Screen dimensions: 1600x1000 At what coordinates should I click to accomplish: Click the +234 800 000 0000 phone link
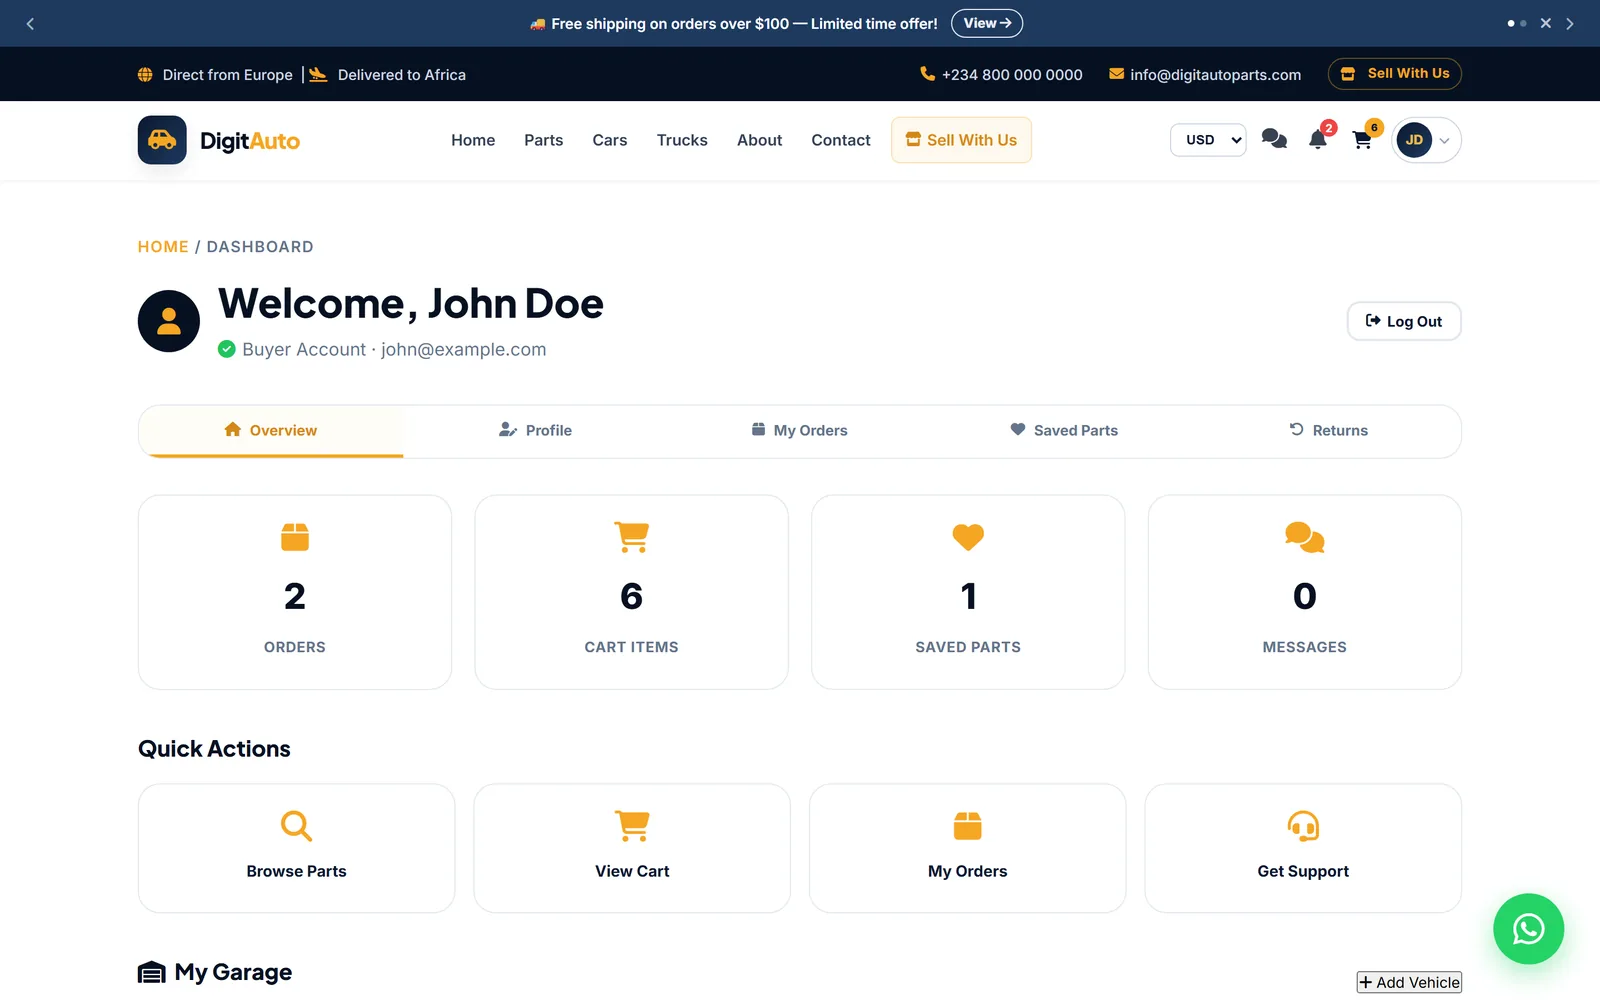pyautogui.click(x=1012, y=75)
